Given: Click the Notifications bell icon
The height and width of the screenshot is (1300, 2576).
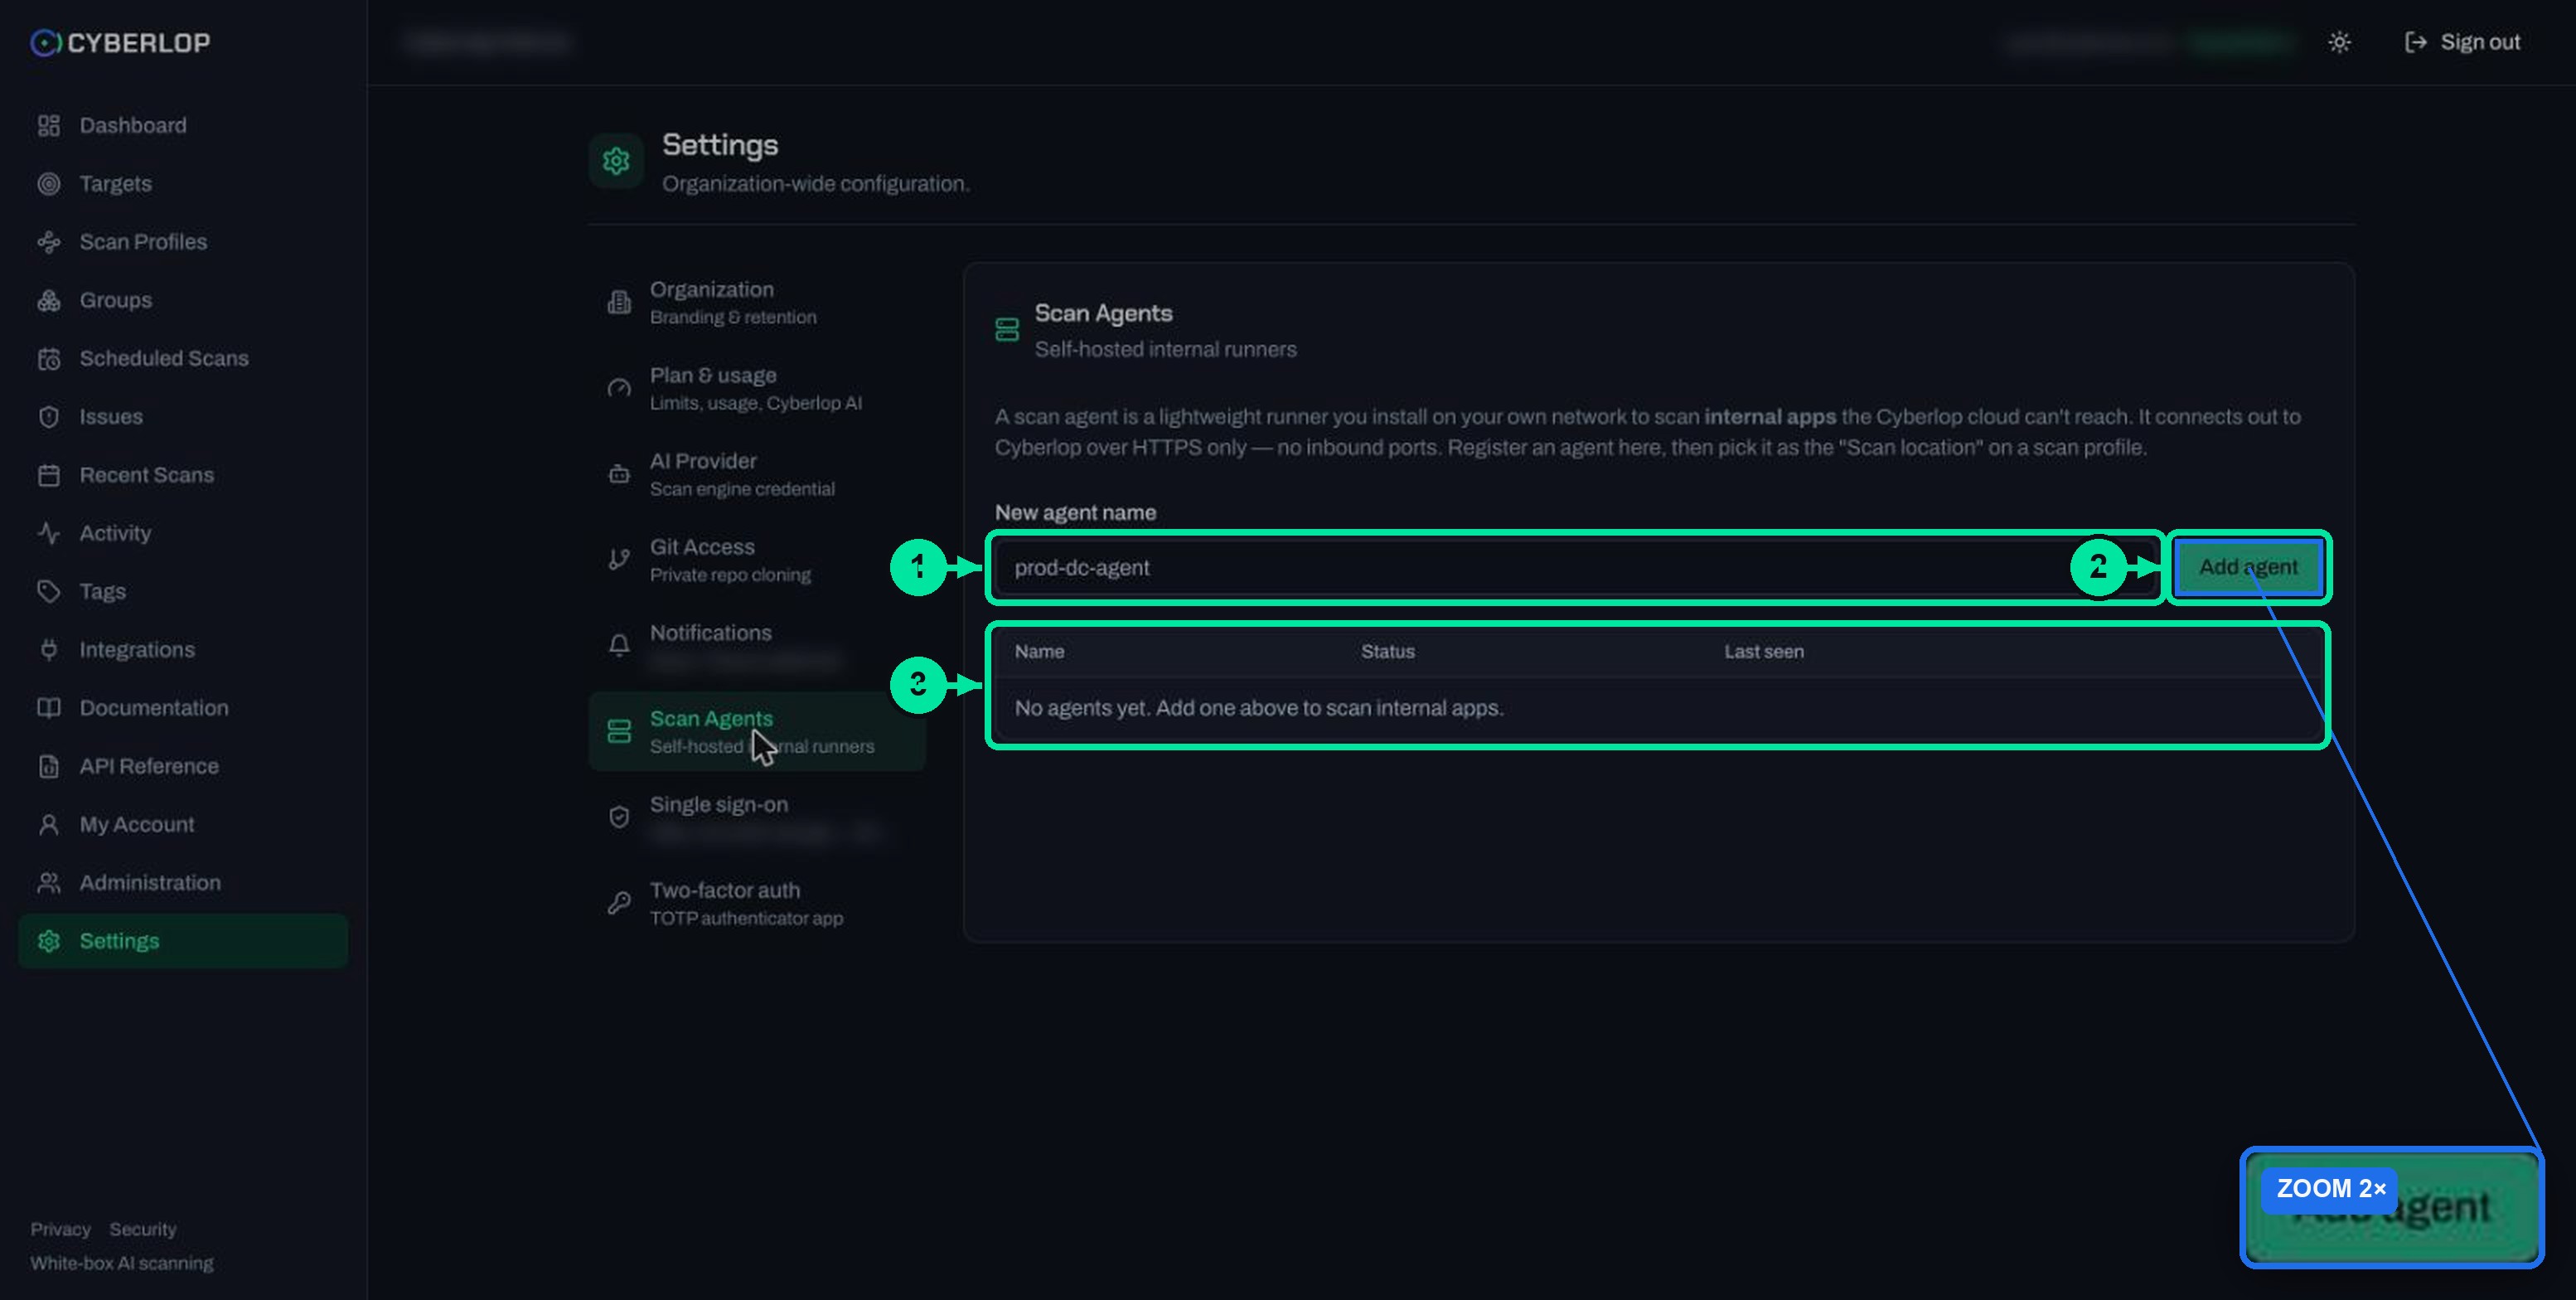Looking at the screenshot, I should 619,645.
